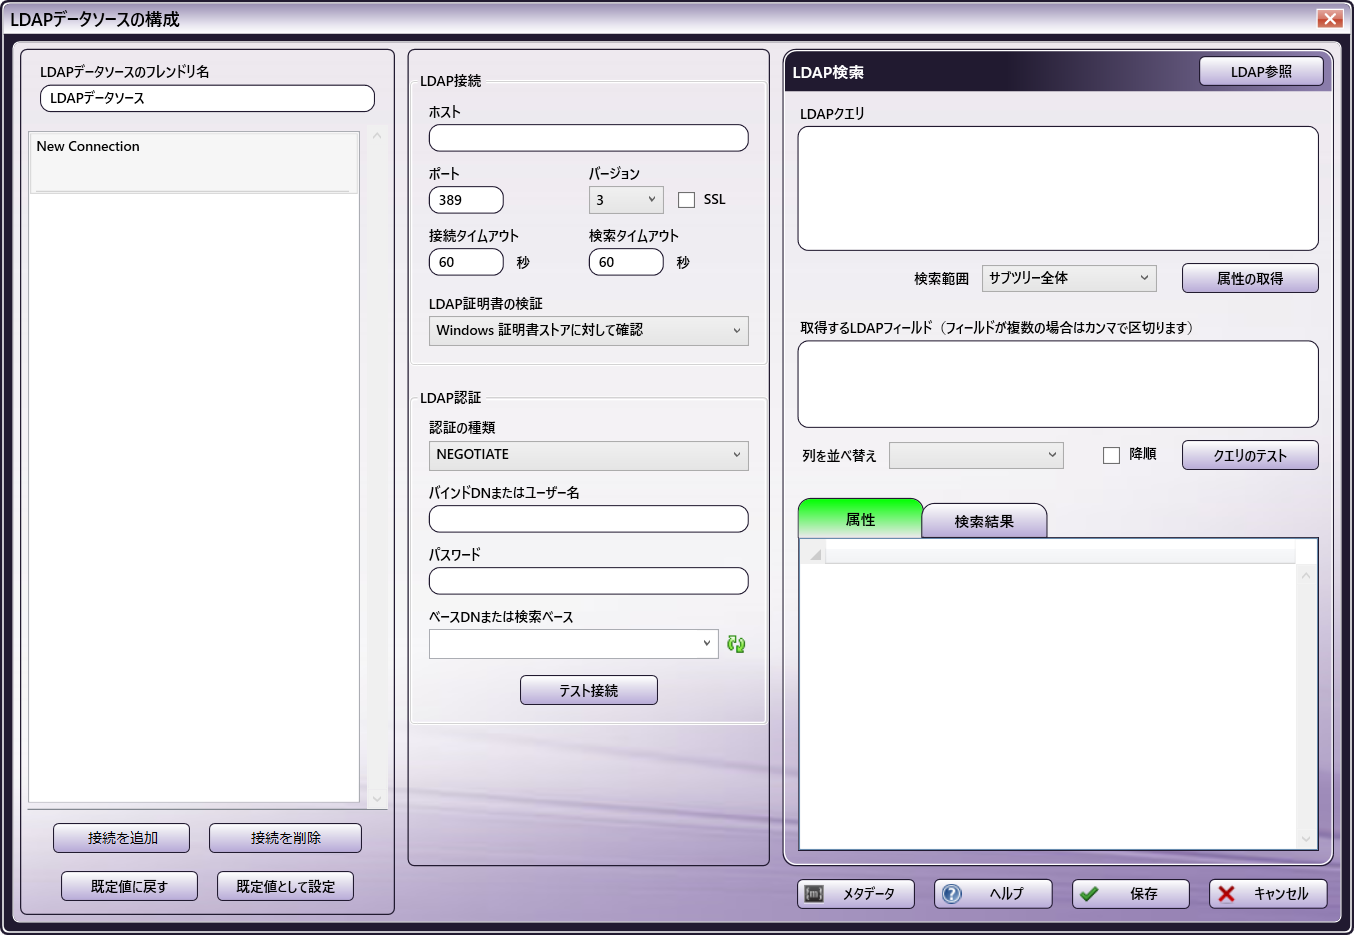Screen dimensions: 1354x935
Task: Close the LDAPデータソースの構成 window
Action: pyautogui.click(x=1329, y=19)
